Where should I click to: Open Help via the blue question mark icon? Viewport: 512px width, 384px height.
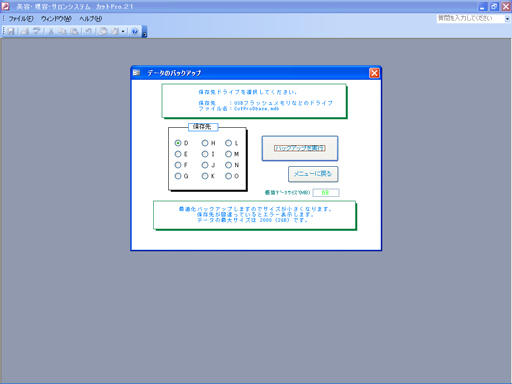(x=135, y=31)
